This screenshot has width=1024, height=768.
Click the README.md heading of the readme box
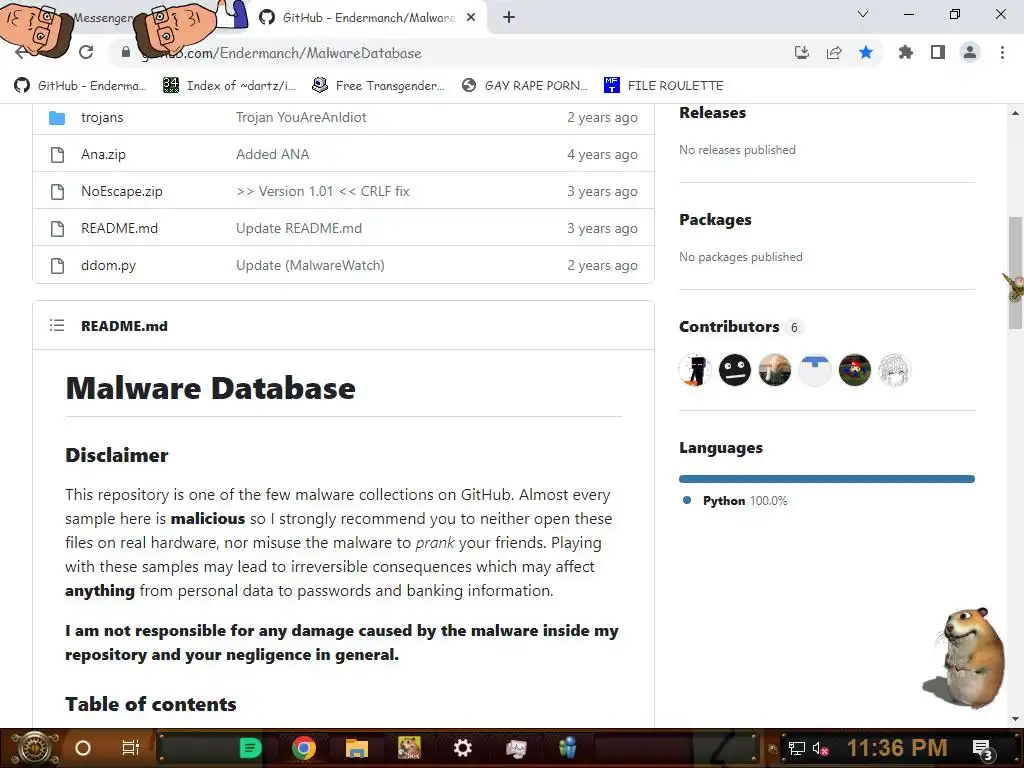[x=124, y=326]
